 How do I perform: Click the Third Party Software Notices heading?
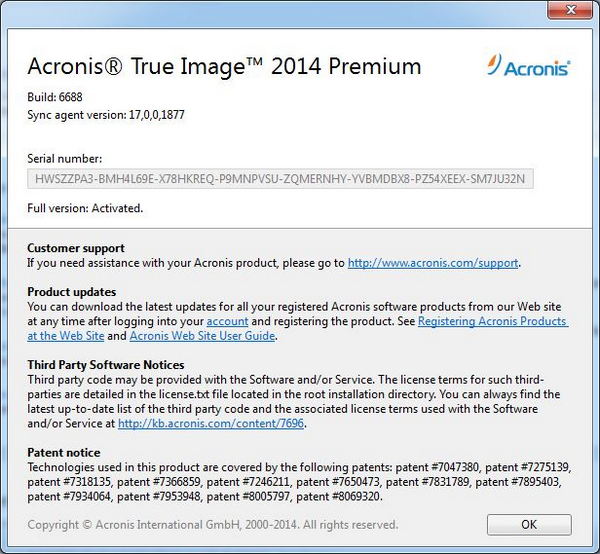(106, 365)
